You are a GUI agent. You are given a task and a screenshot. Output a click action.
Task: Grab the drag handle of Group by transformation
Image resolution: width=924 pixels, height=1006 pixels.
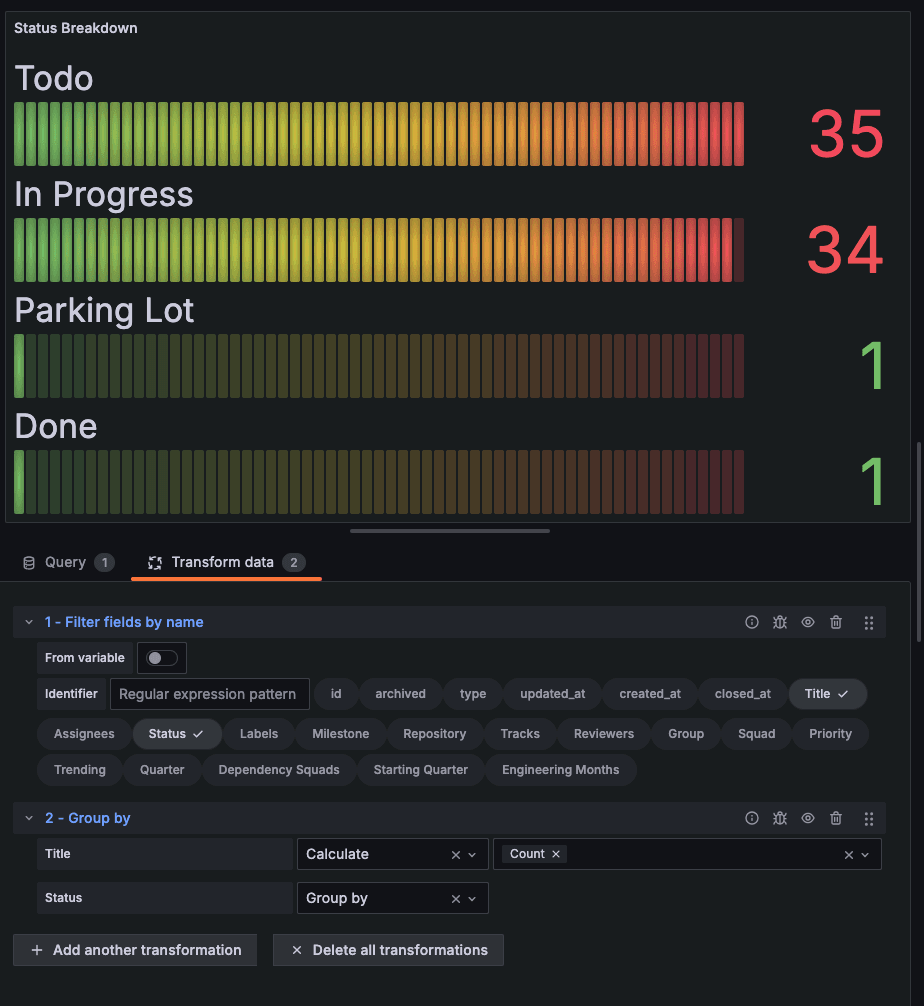point(869,818)
